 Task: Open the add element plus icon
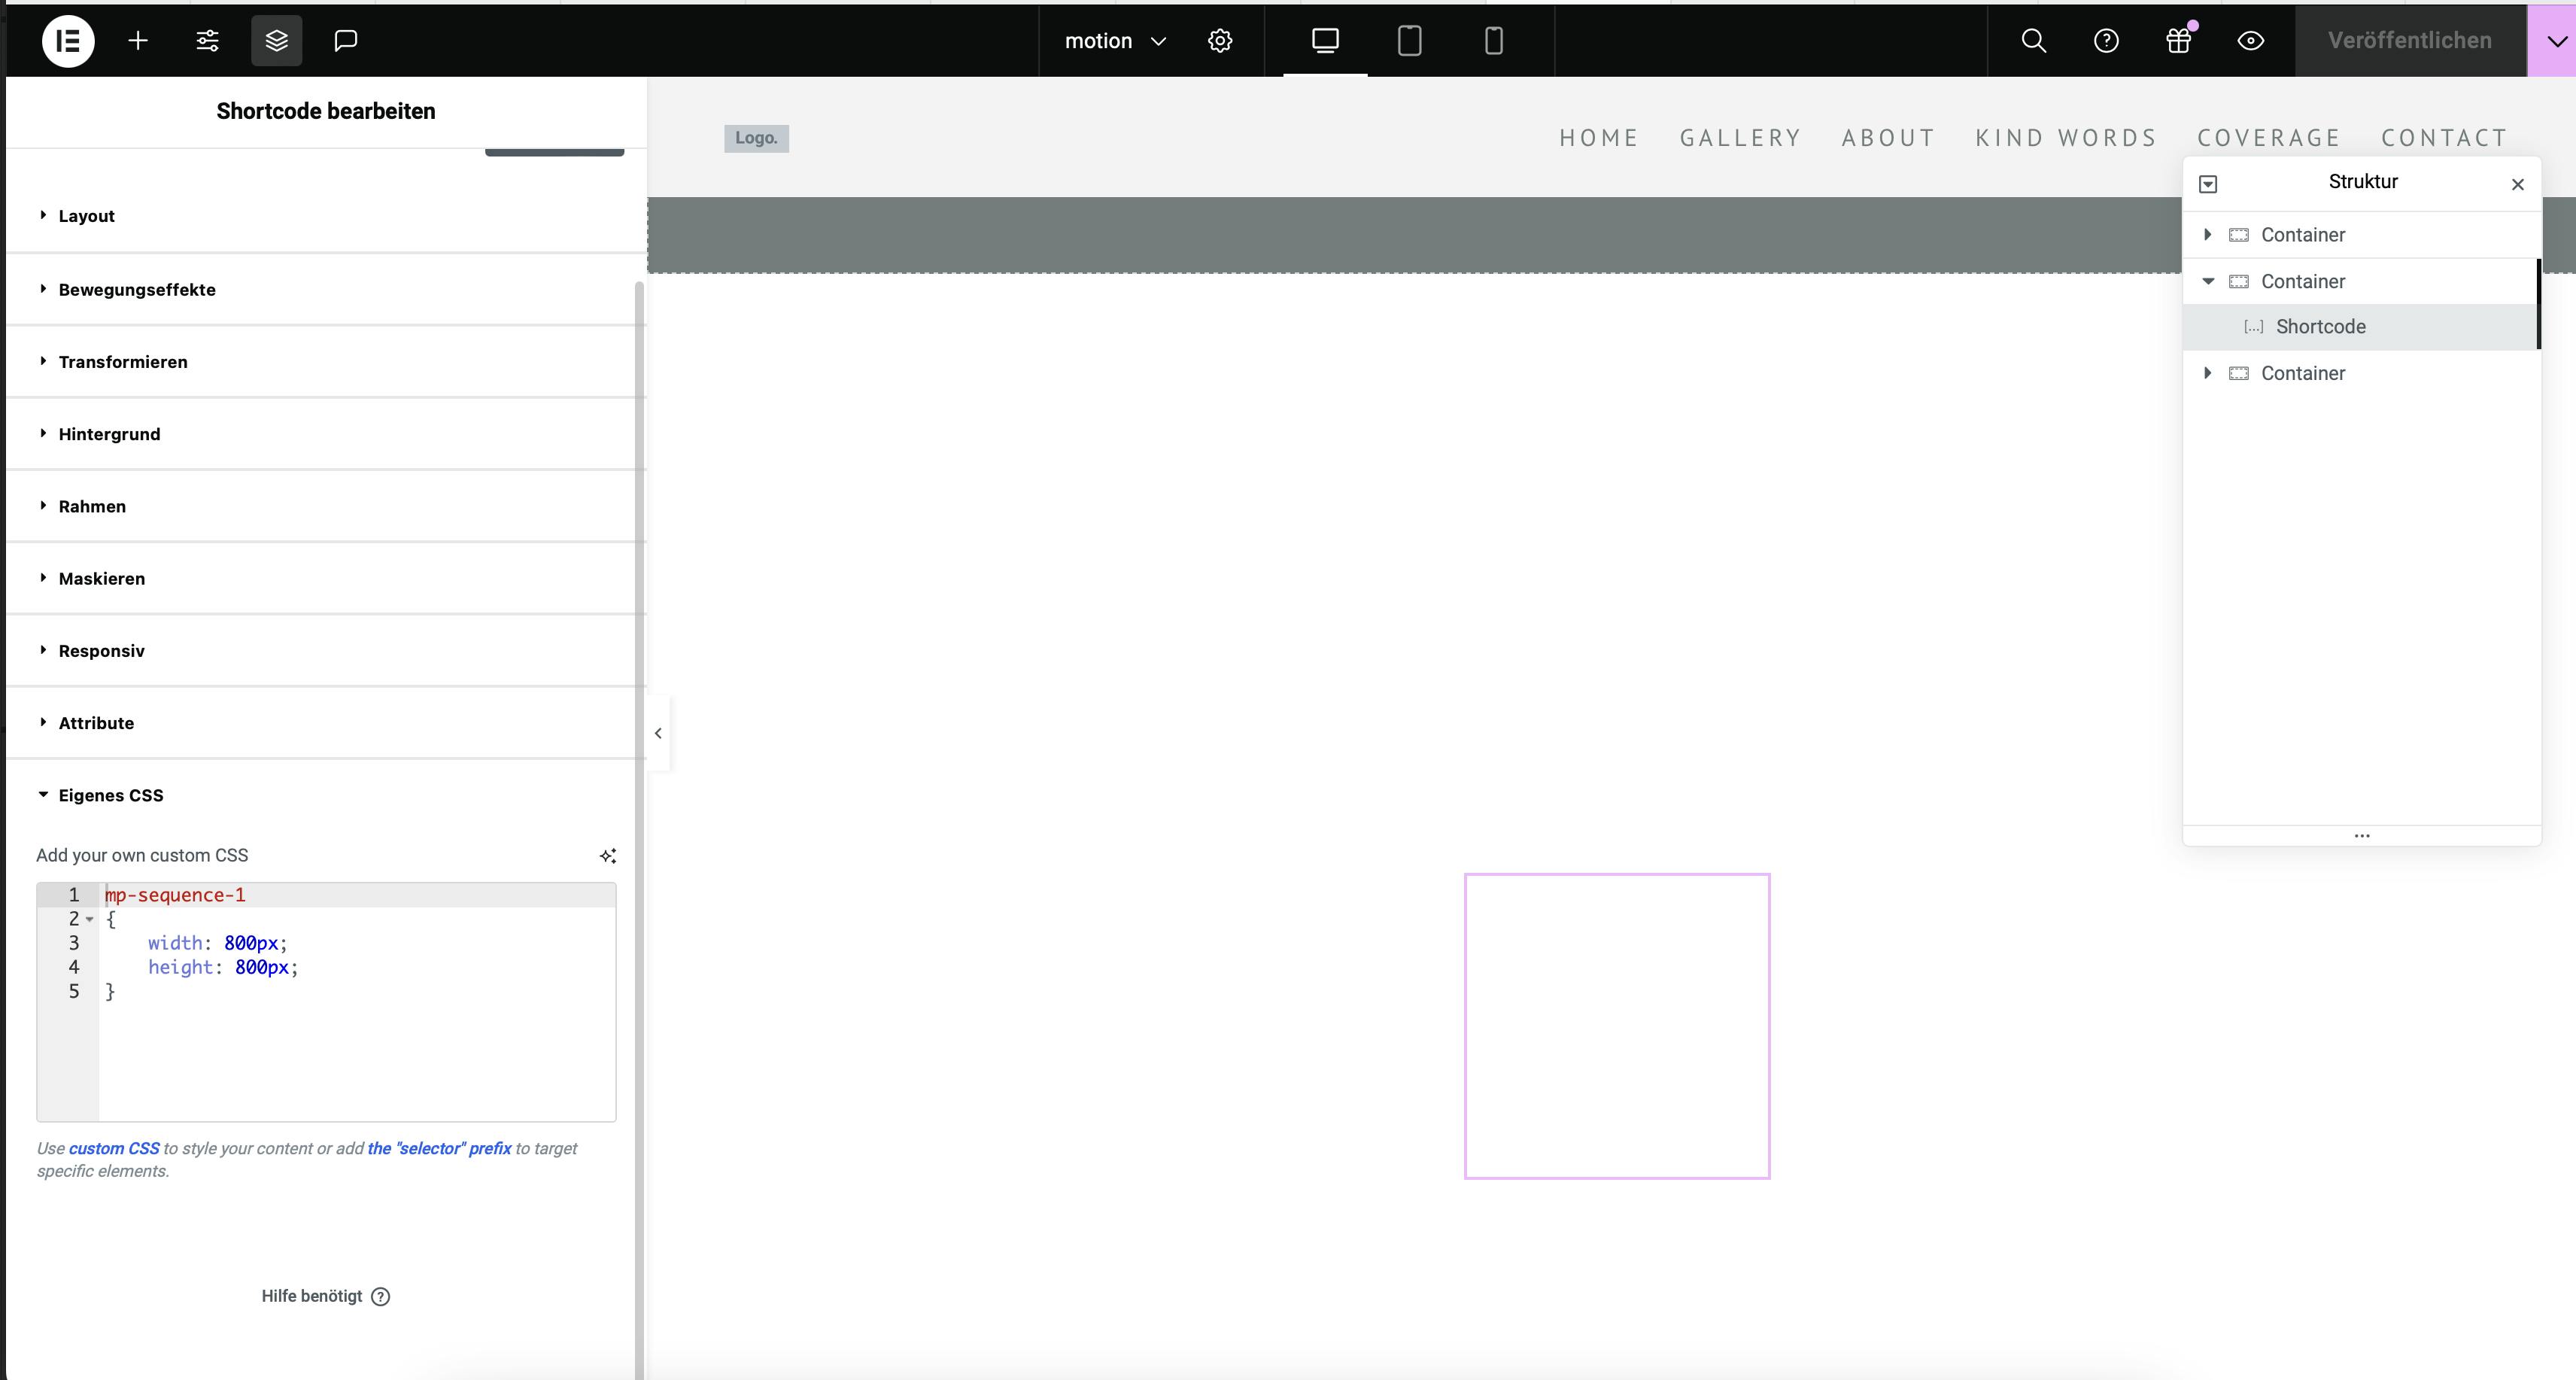tap(138, 41)
